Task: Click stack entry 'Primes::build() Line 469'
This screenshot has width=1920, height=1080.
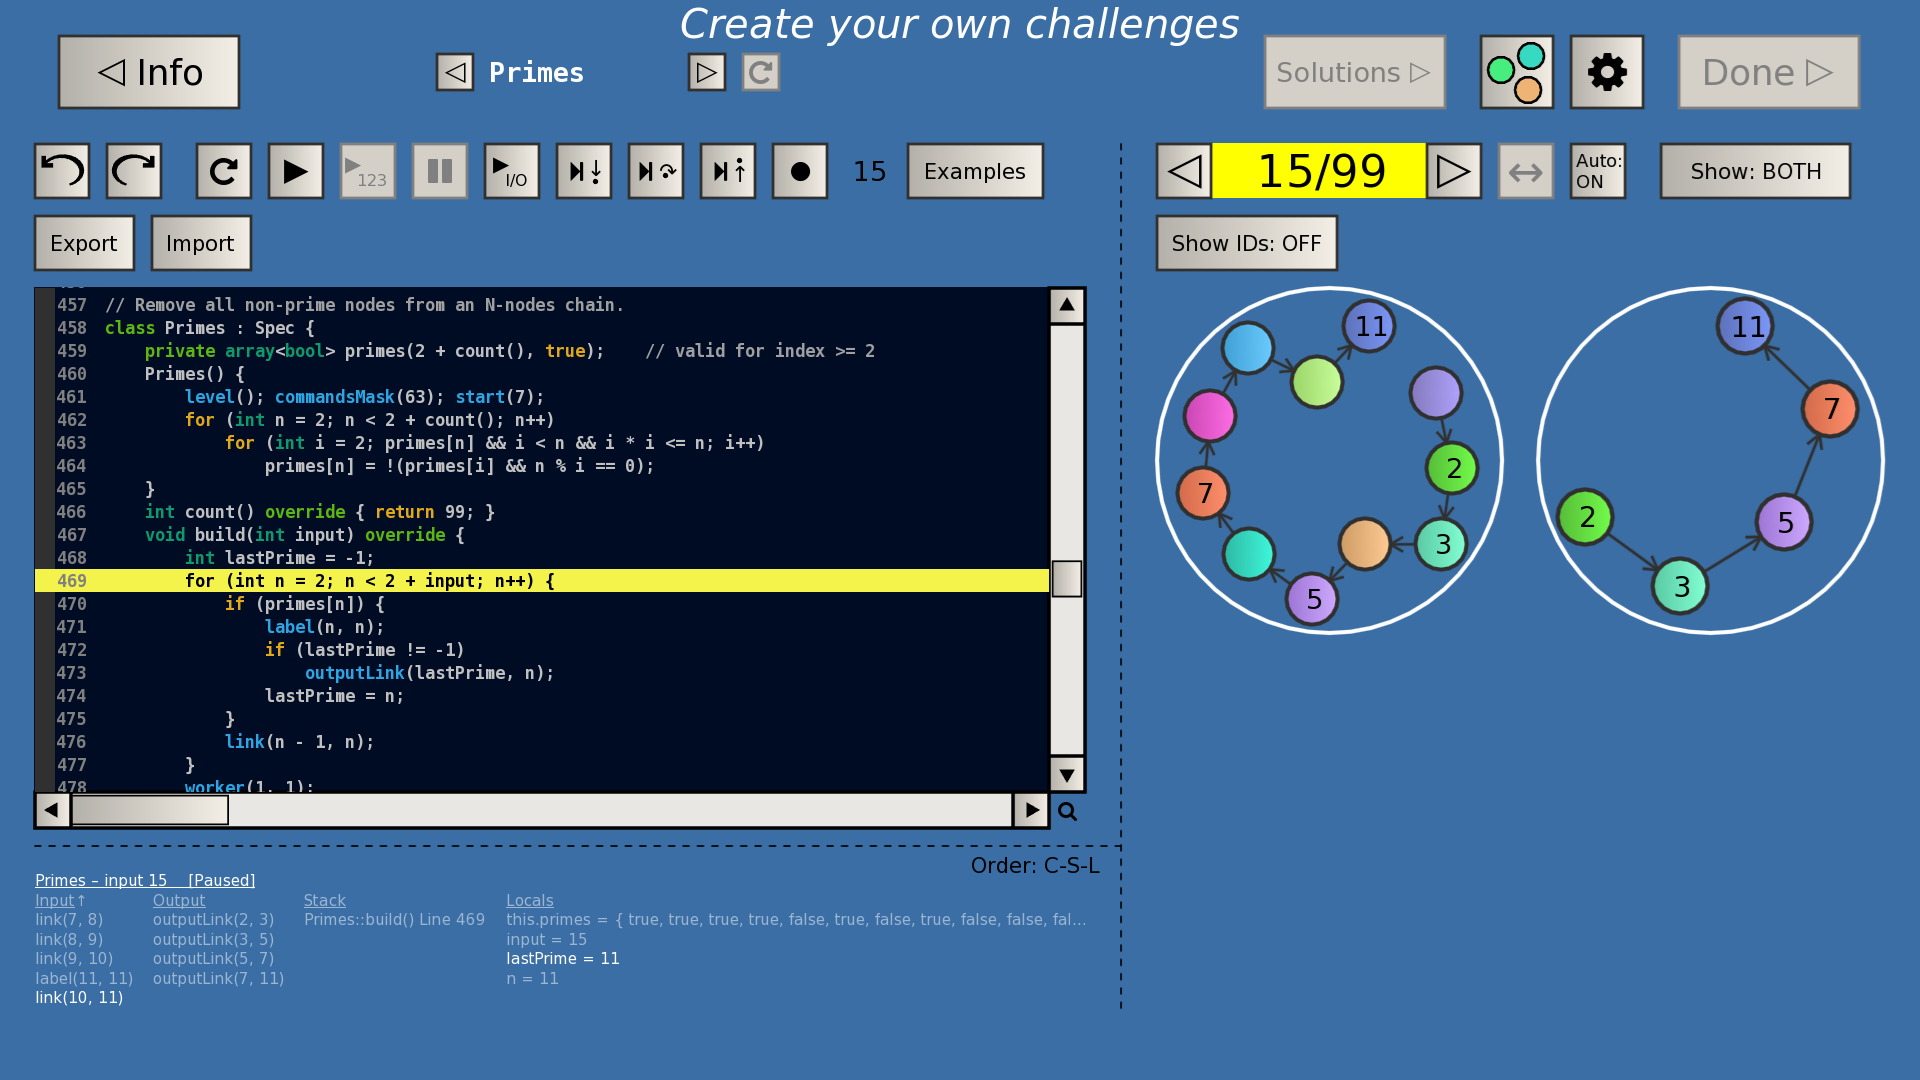Action: [x=394, y=919]
